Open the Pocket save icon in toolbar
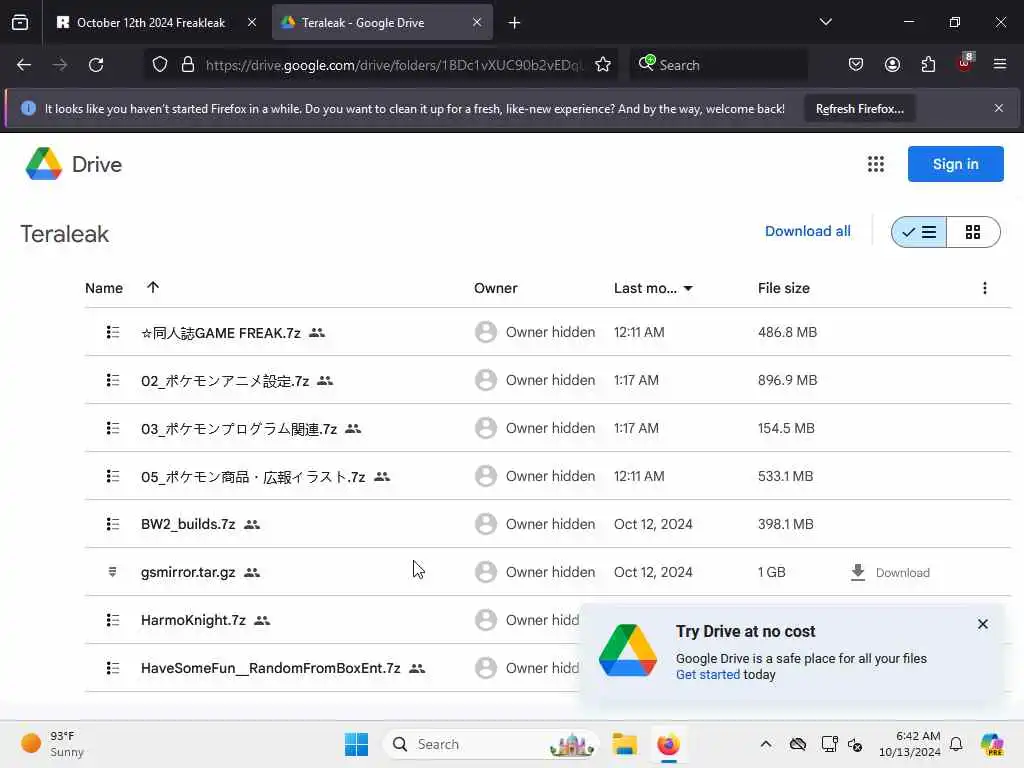Image resolution: width=1024 pixels, height=768 pixels. [856, 65]
